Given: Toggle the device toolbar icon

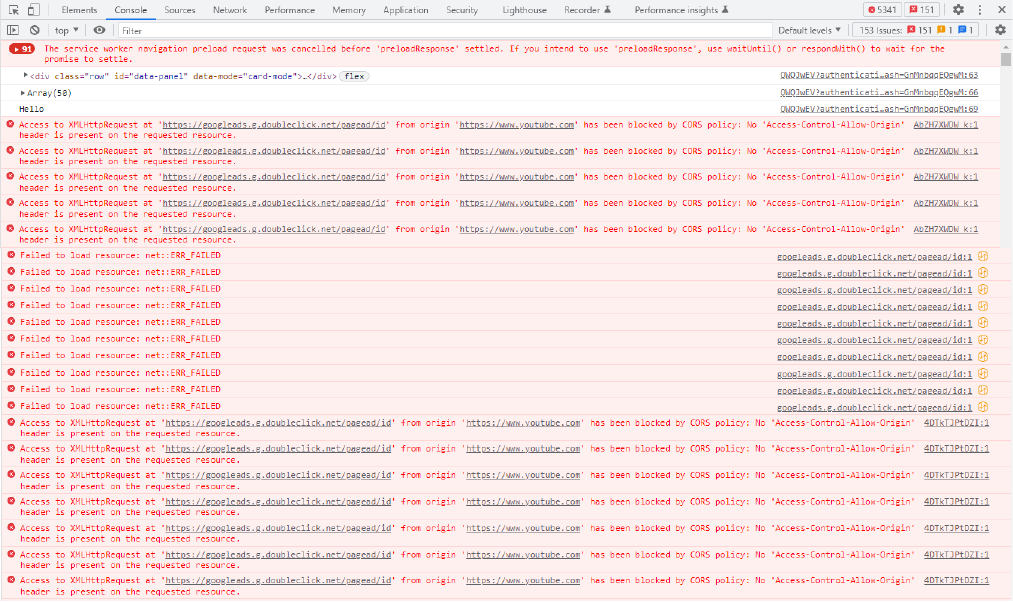Looking at the screenshot, I should click(x=34, y=10).
